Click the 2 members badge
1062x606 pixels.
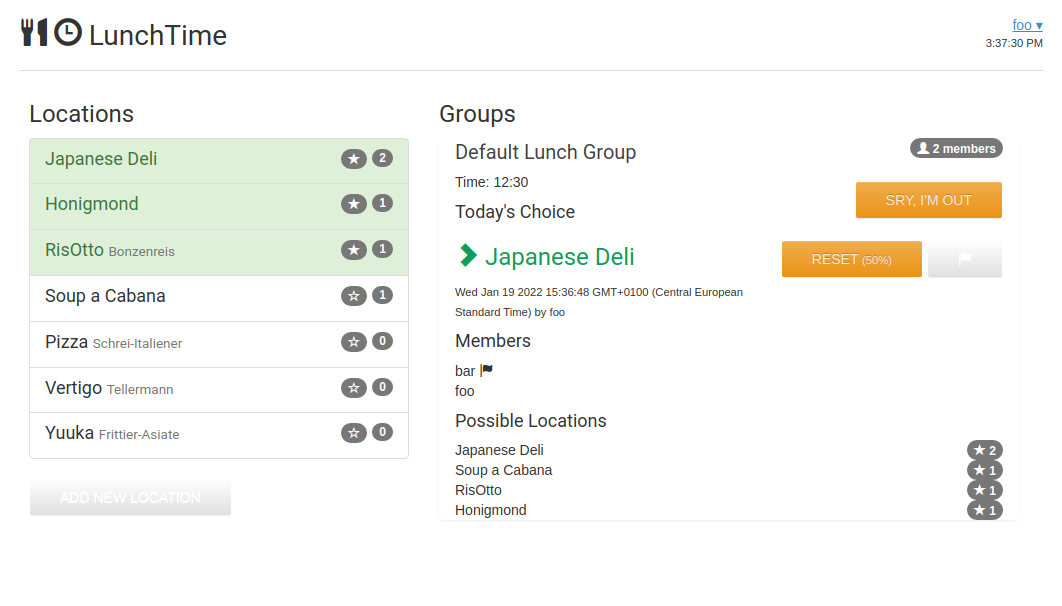tap(956, 149)
